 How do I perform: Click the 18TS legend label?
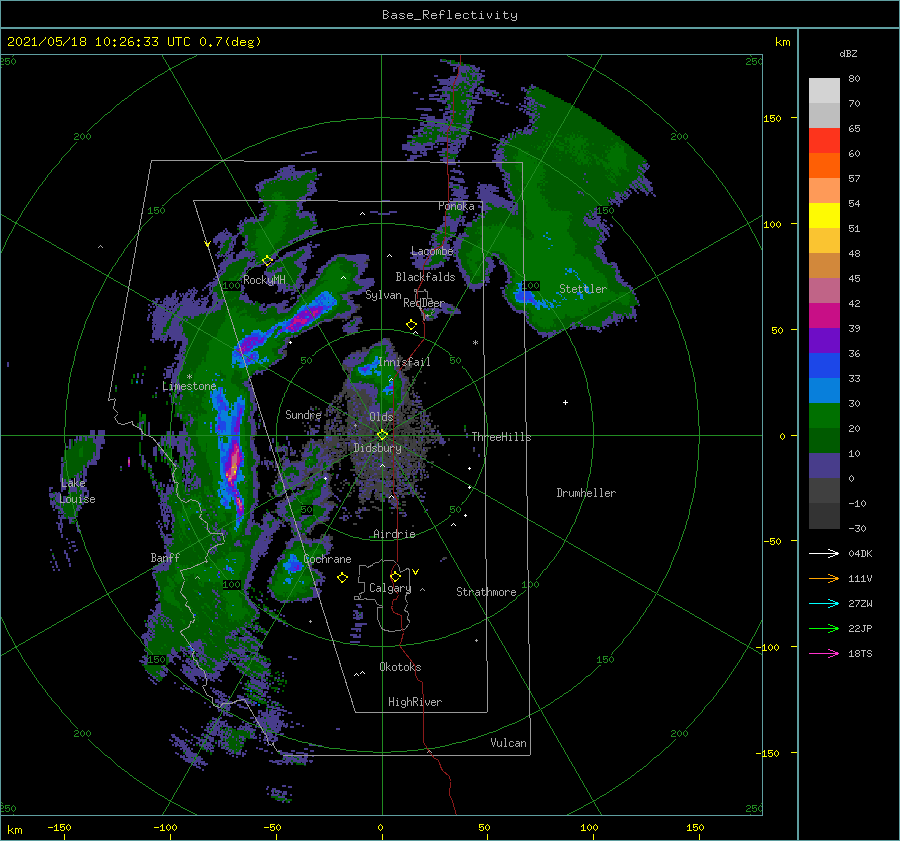coord(860,653)
